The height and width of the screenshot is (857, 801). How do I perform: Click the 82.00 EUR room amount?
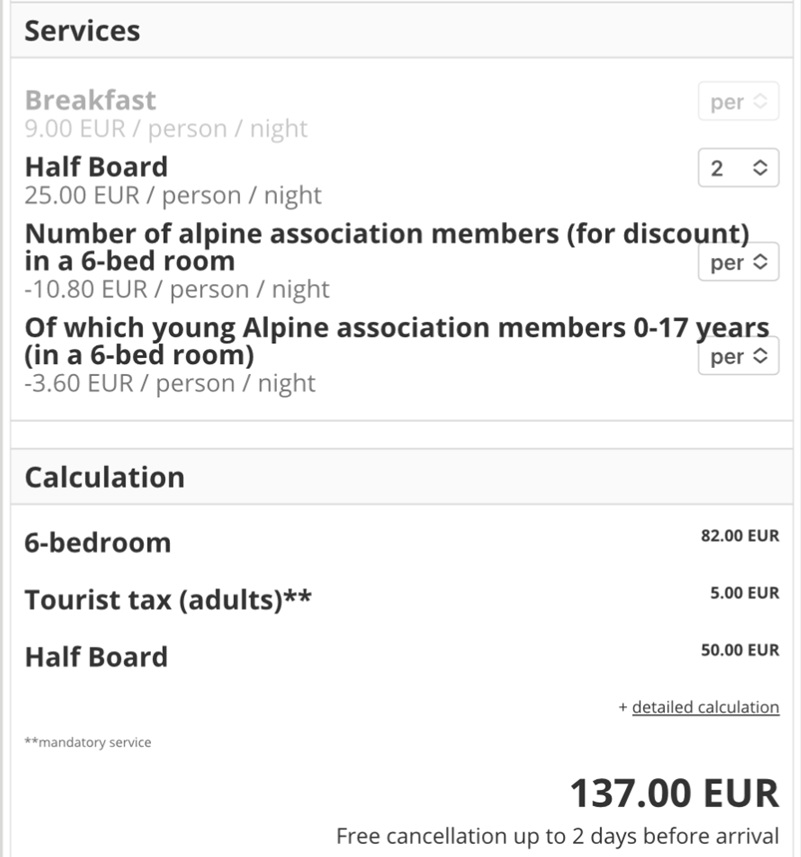point(739,536)
